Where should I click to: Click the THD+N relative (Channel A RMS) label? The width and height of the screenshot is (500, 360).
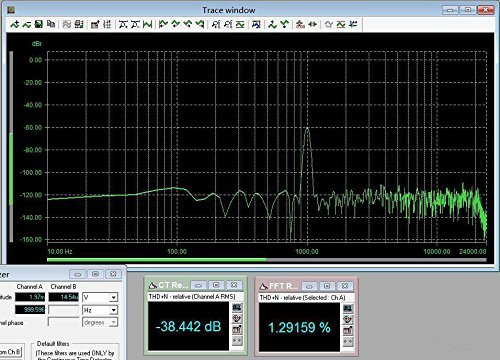tap(192, 296)
